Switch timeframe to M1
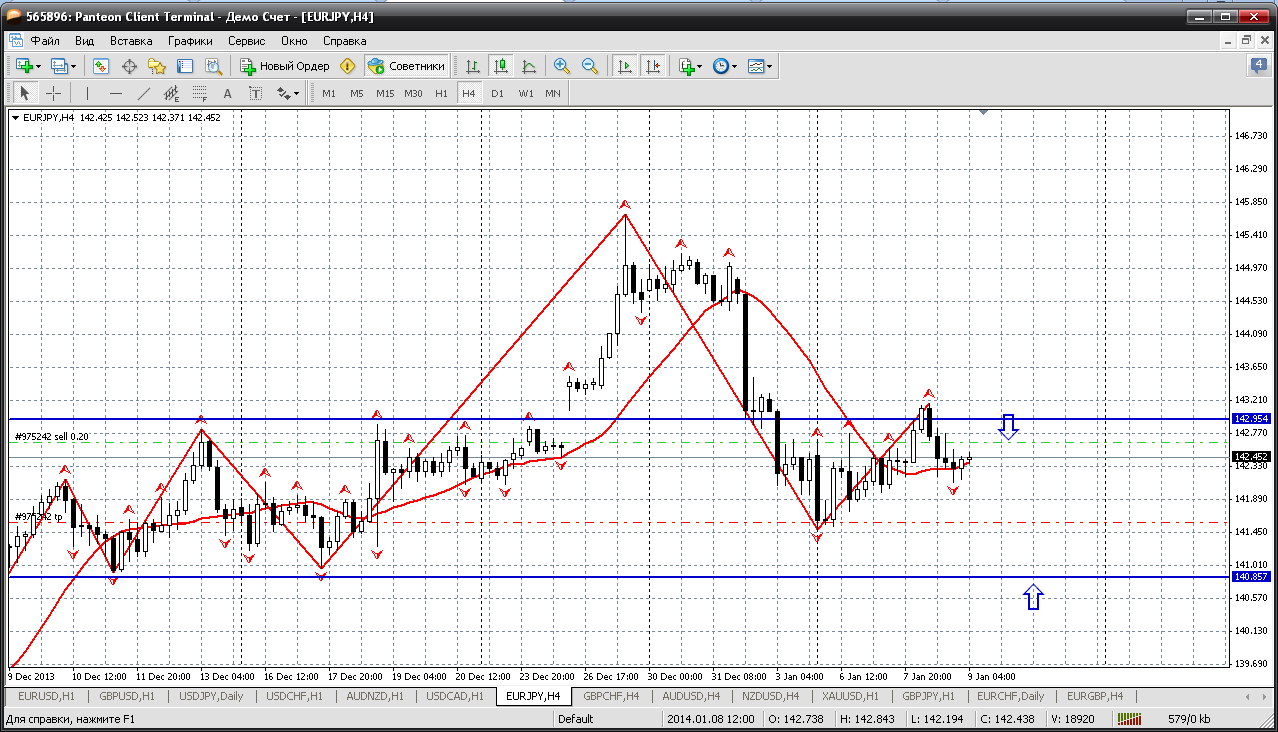1278x732 pixels. click(x=329, y=93)
